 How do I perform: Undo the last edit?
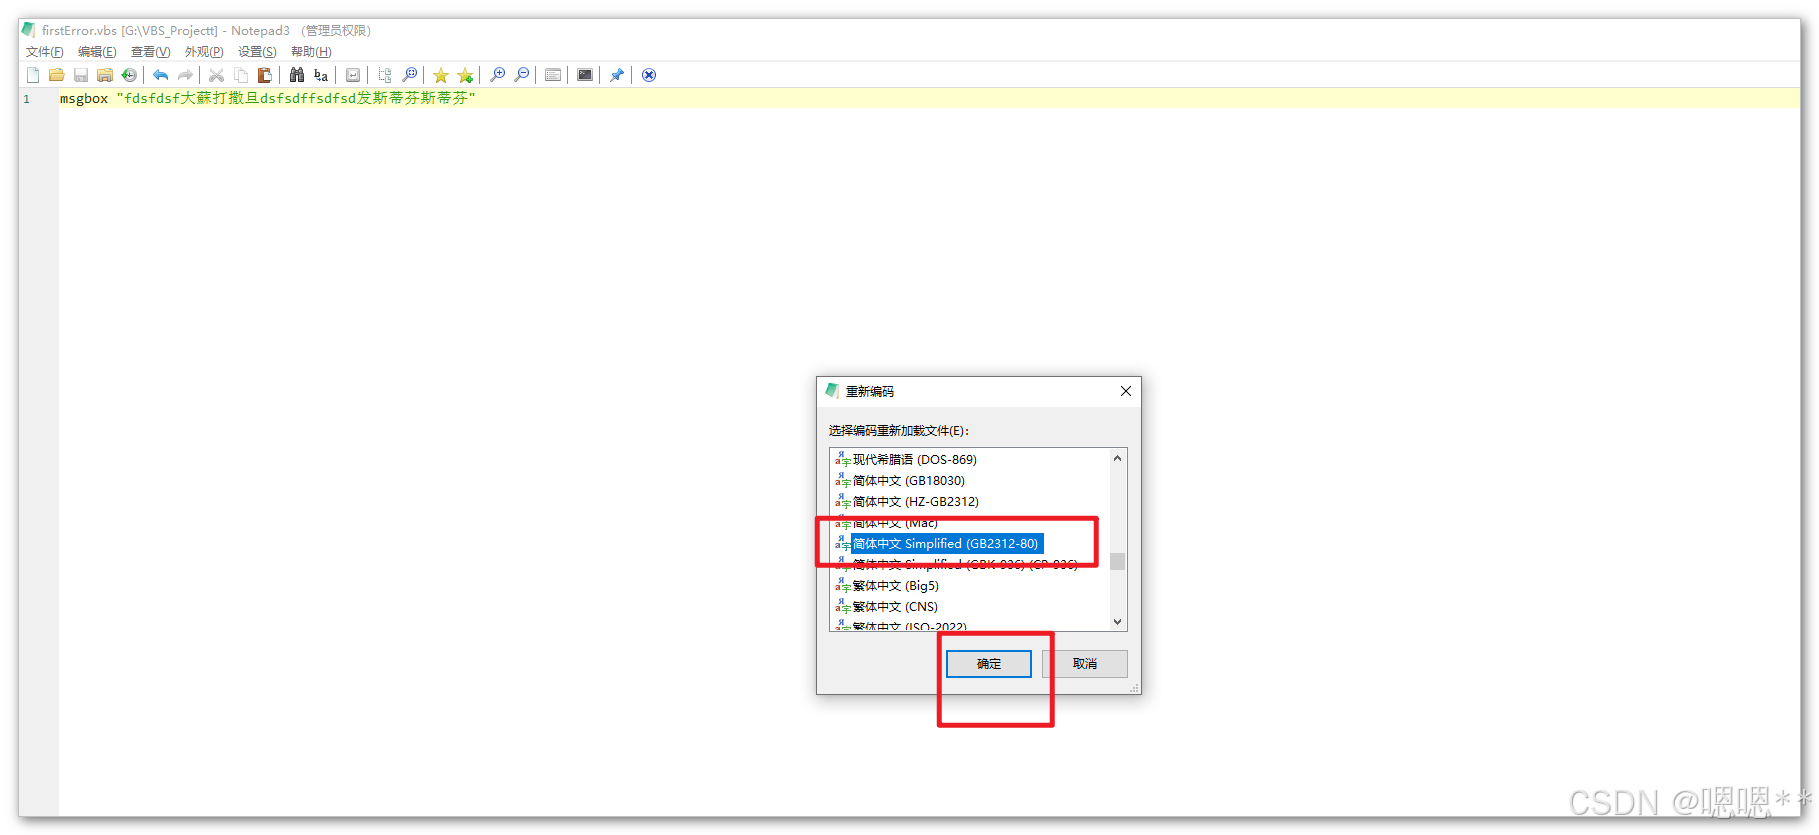[x=160, y=75]
